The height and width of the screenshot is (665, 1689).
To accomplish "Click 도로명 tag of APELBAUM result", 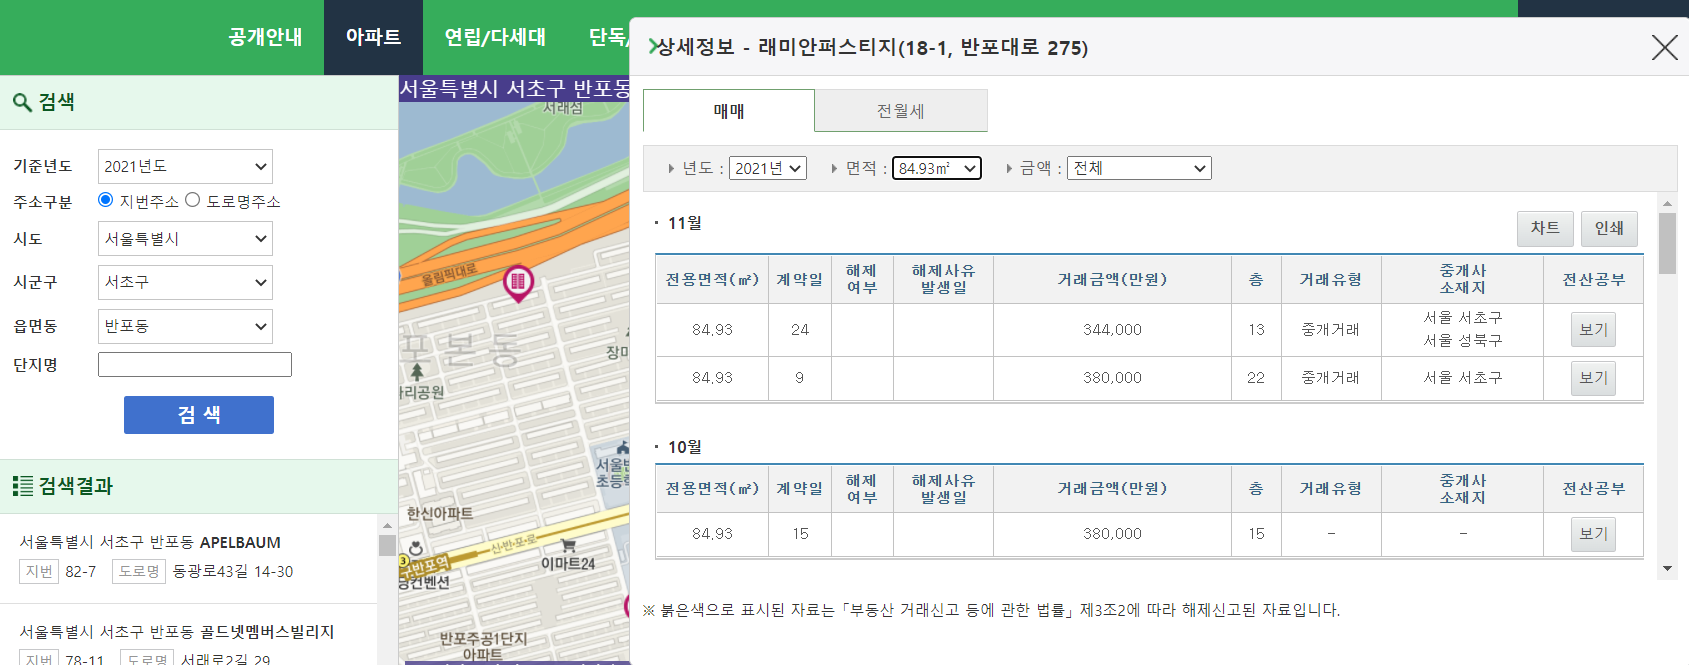I will point(139,571).
